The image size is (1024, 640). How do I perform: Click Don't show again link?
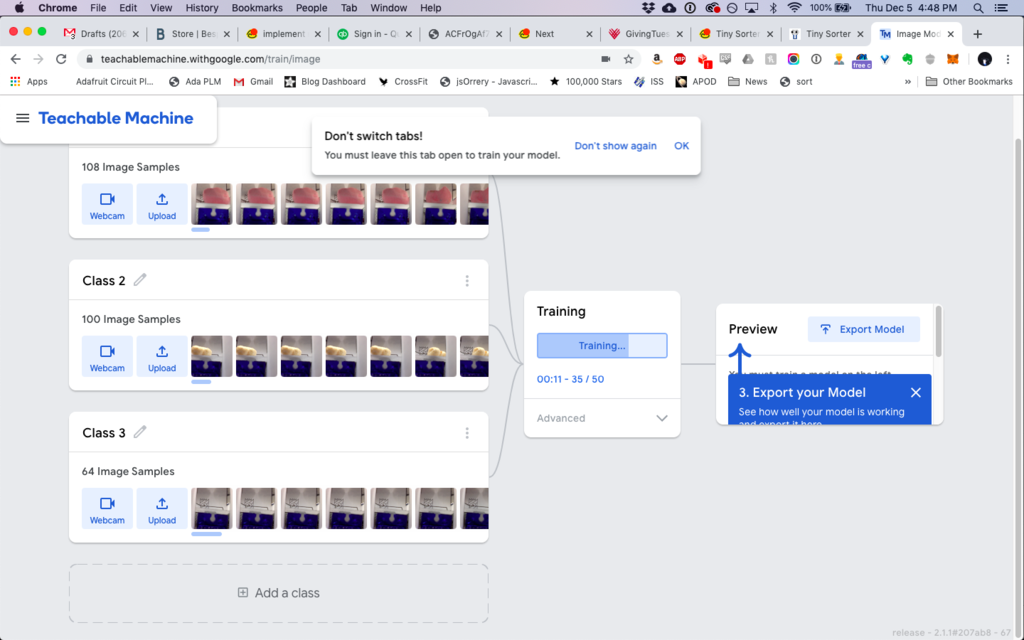[615, 146]
